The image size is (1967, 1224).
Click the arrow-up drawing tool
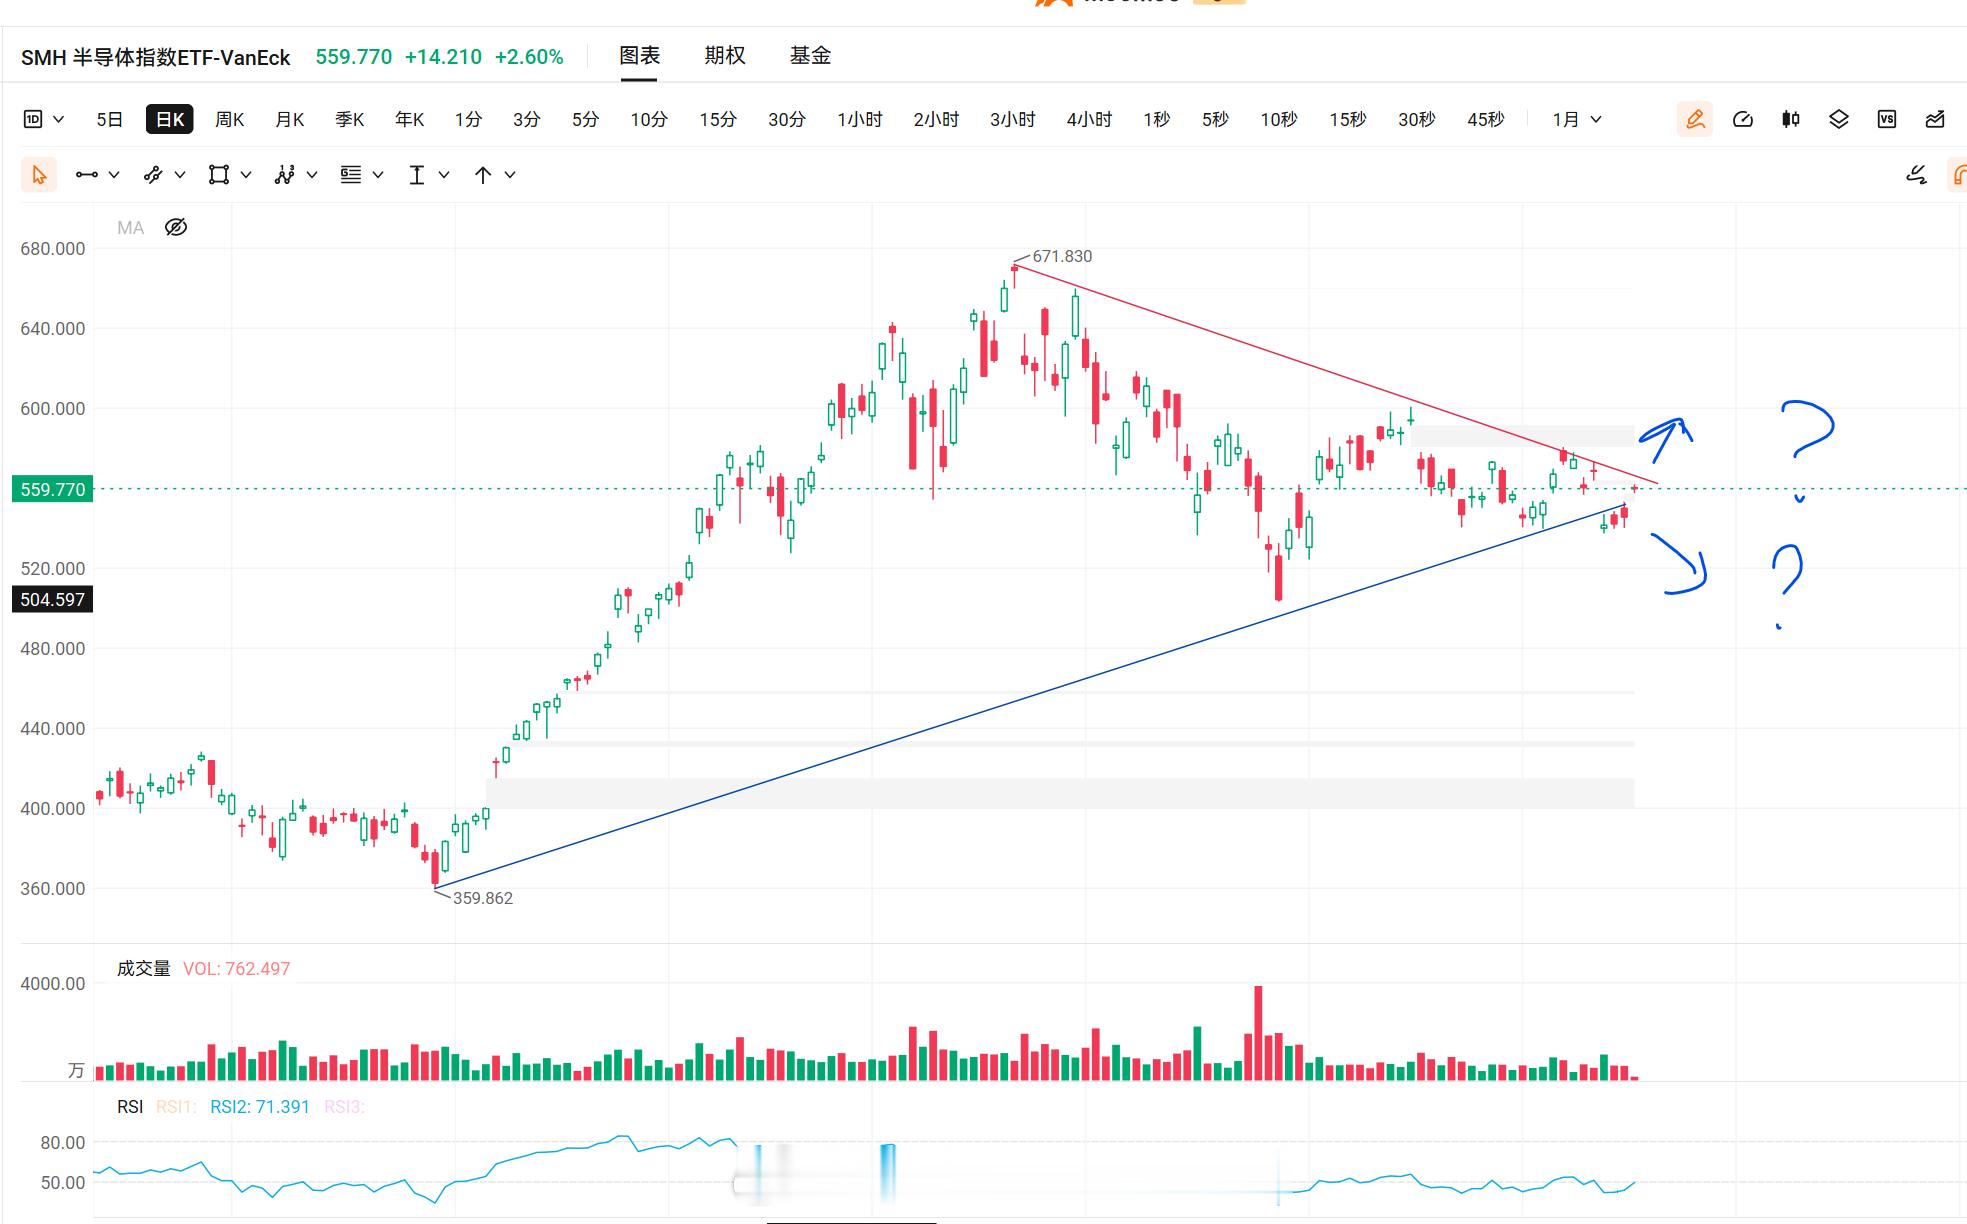coord(483,175)
